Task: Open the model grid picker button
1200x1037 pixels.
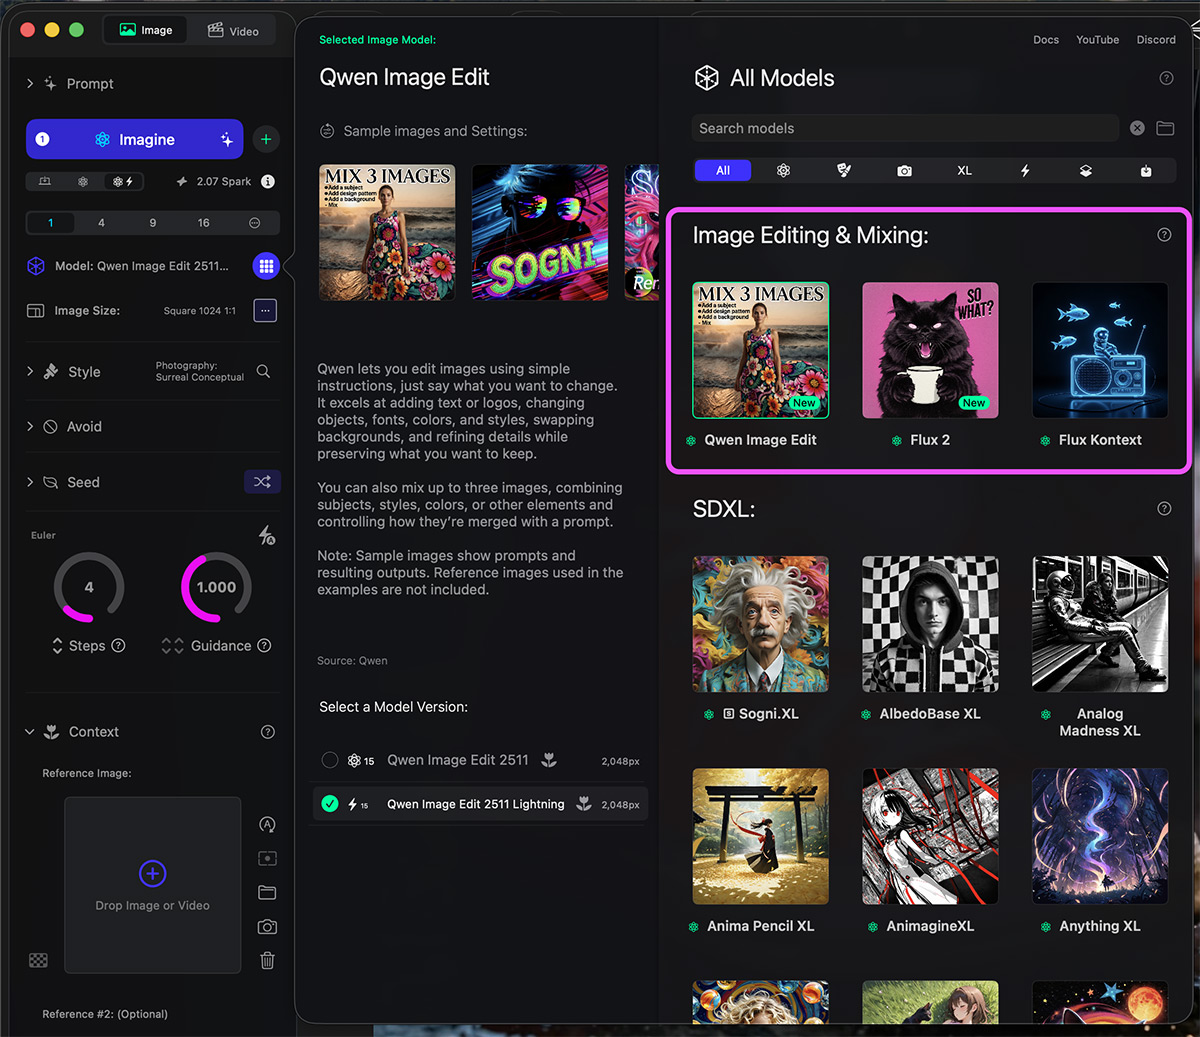Action: pos(265,266)
